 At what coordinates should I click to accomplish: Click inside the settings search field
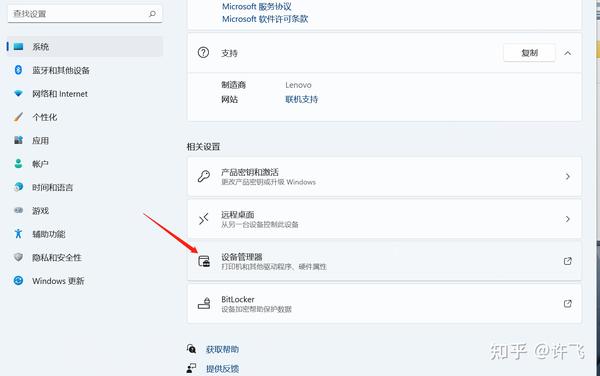(85, 14)
